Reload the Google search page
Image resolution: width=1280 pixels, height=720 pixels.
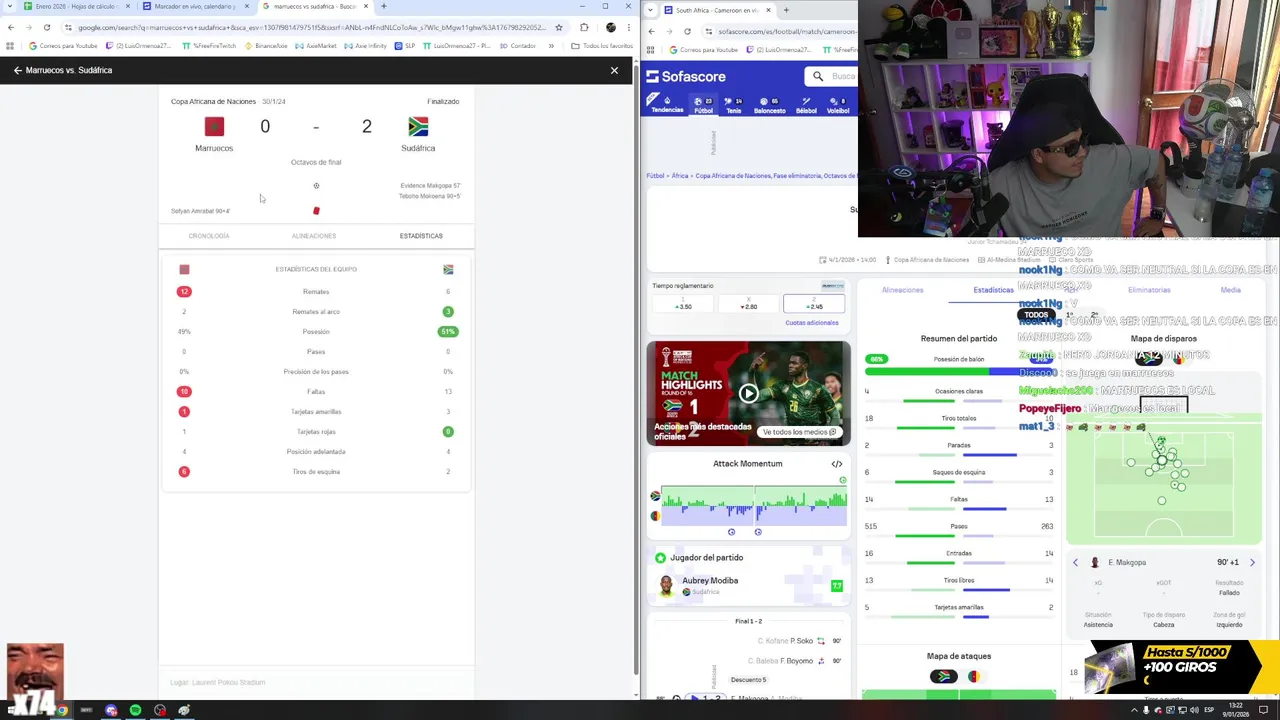point(47,28)
